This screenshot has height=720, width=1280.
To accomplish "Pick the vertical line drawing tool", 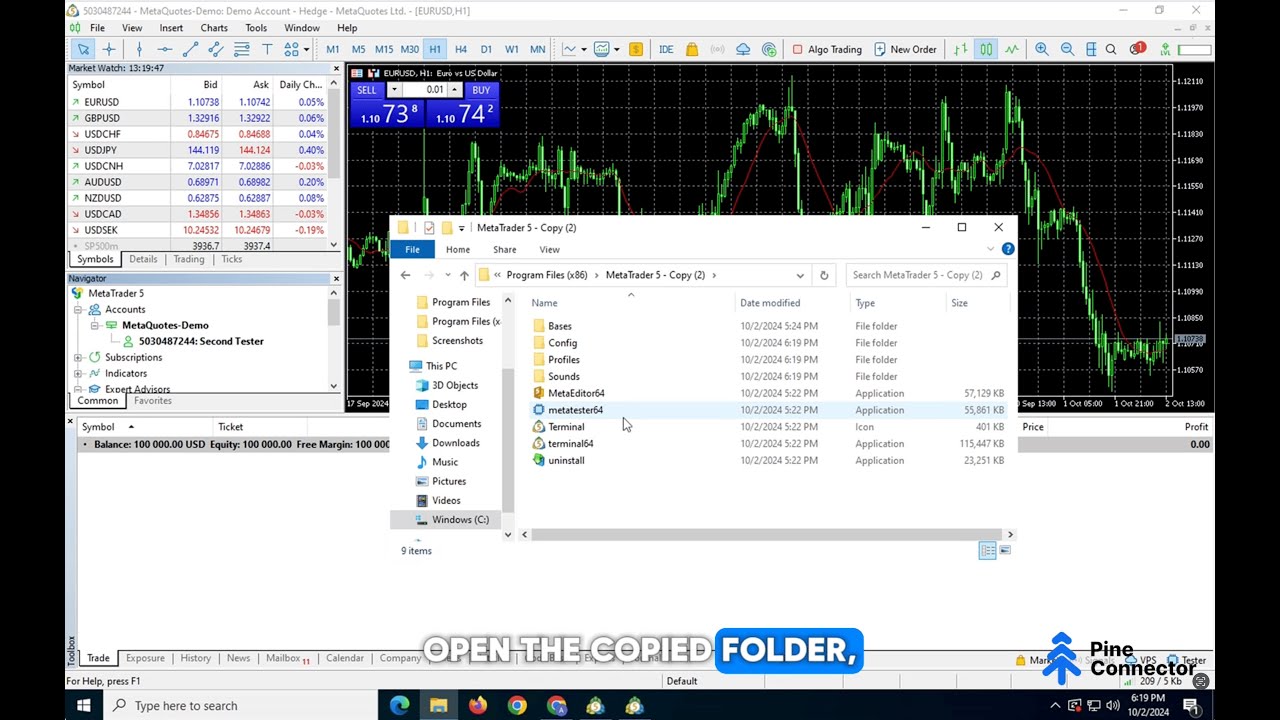I will point(139,49).
